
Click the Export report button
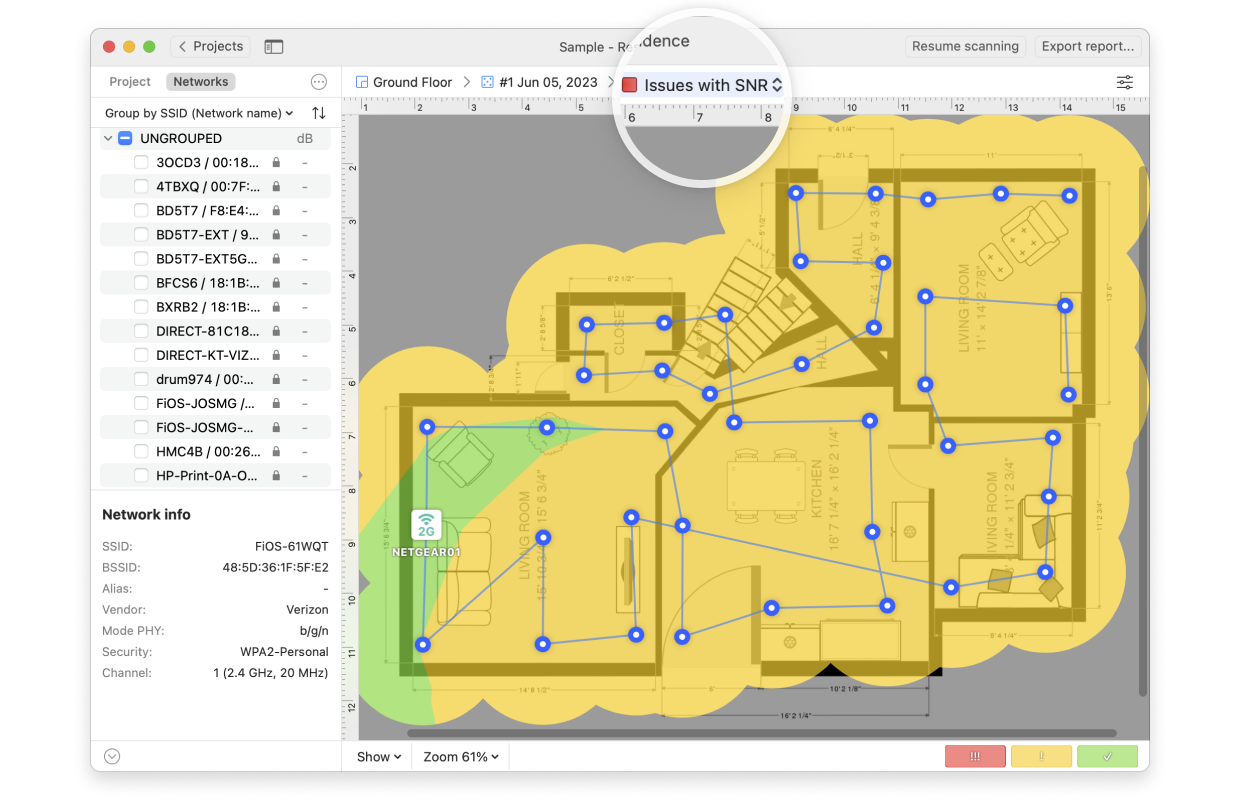[x=1087, y=46]
